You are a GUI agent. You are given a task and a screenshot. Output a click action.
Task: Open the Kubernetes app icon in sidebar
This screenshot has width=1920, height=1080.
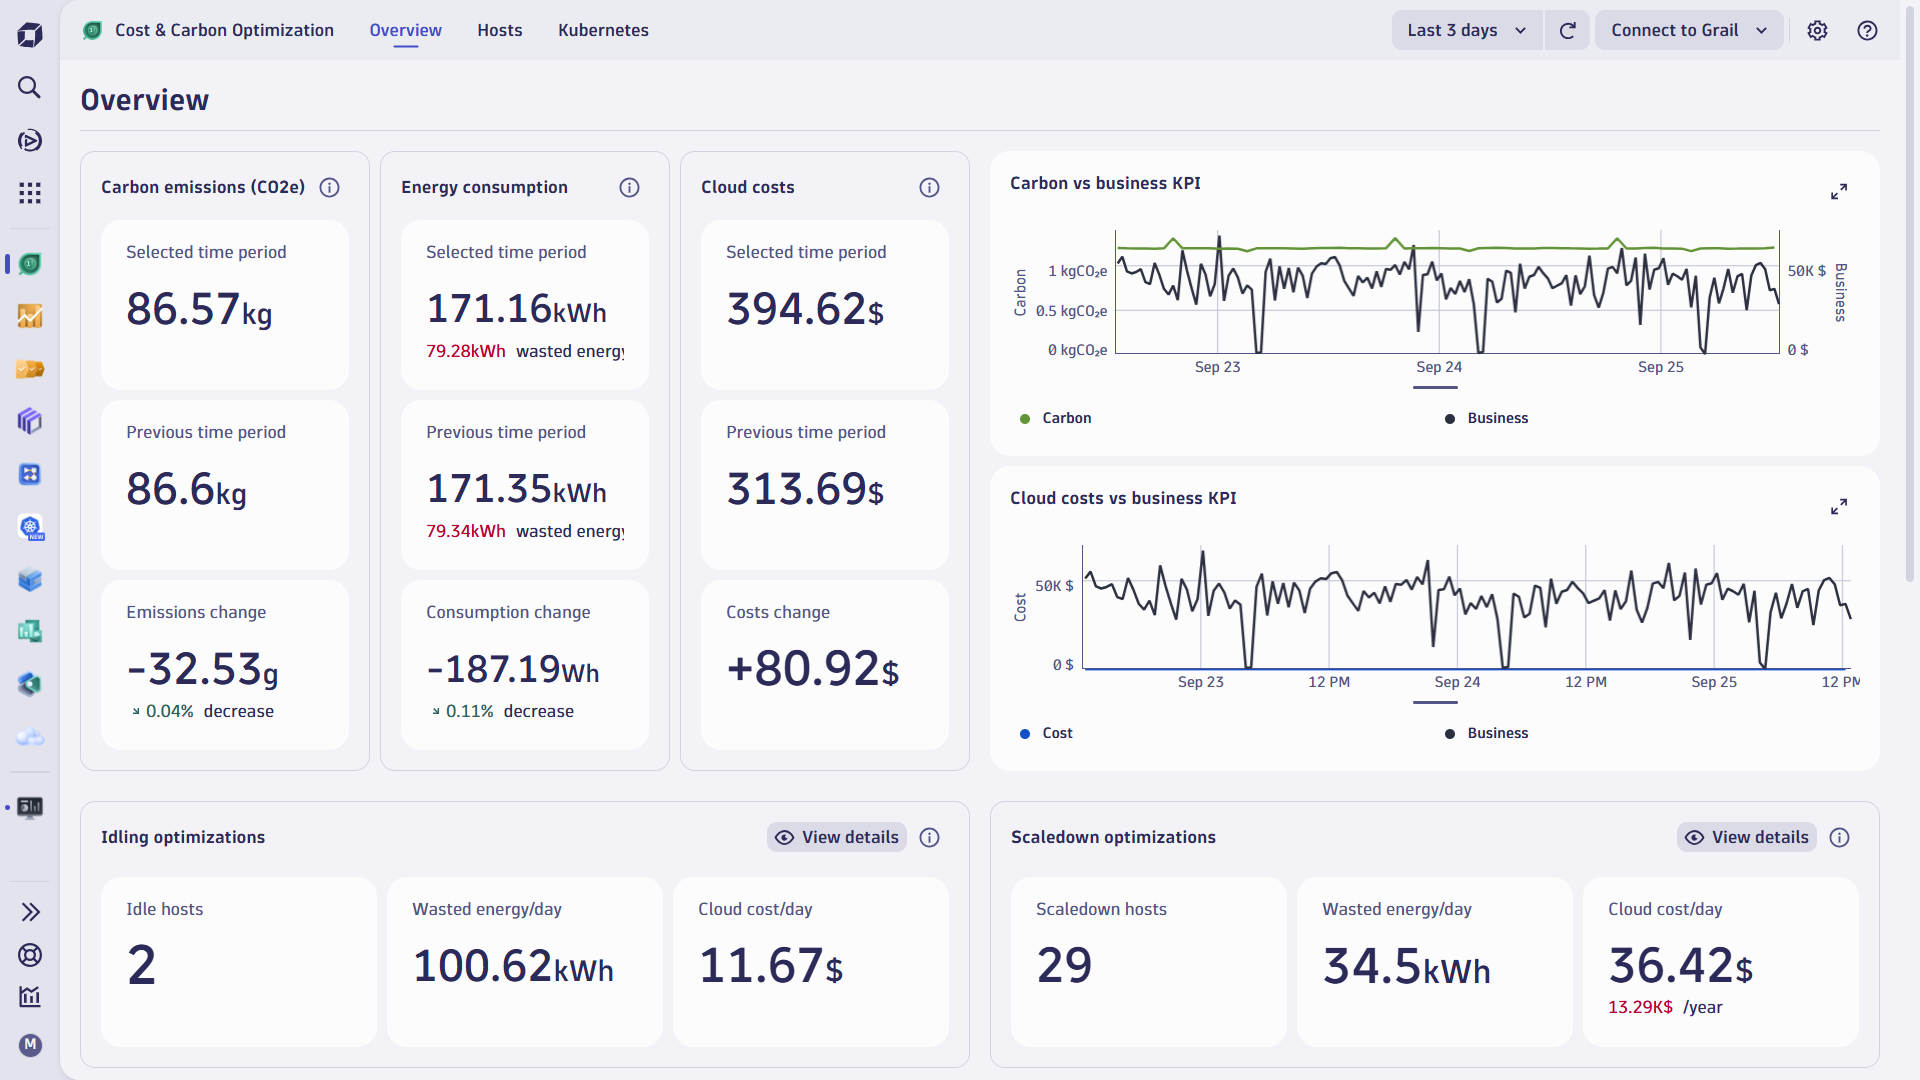[x=30, y=527]
